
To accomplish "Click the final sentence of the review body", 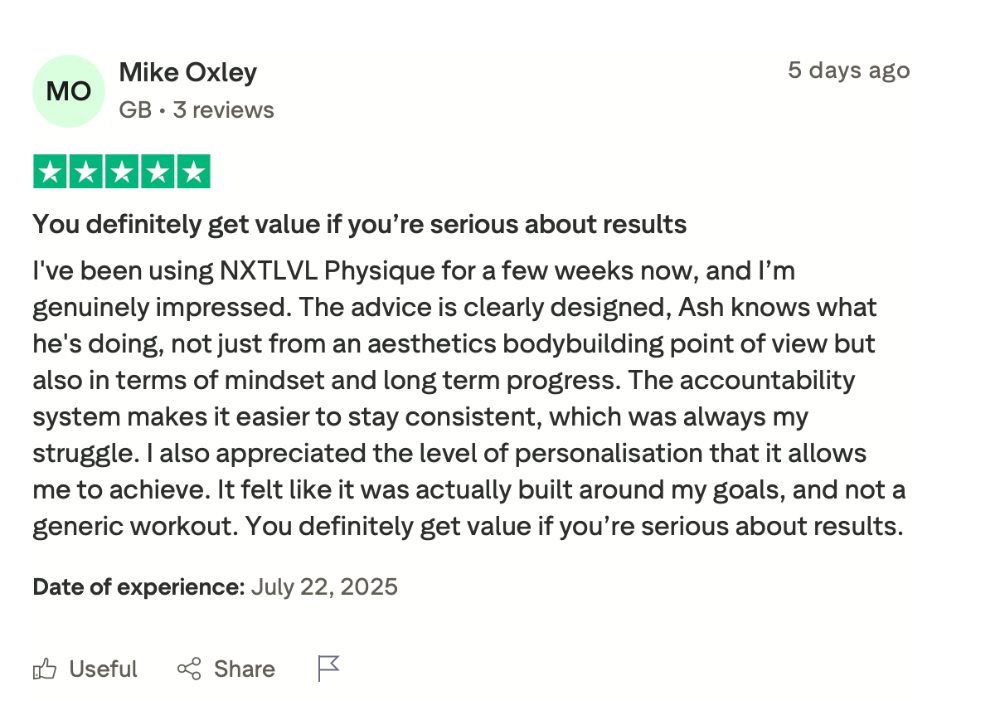I will point(573,526).
